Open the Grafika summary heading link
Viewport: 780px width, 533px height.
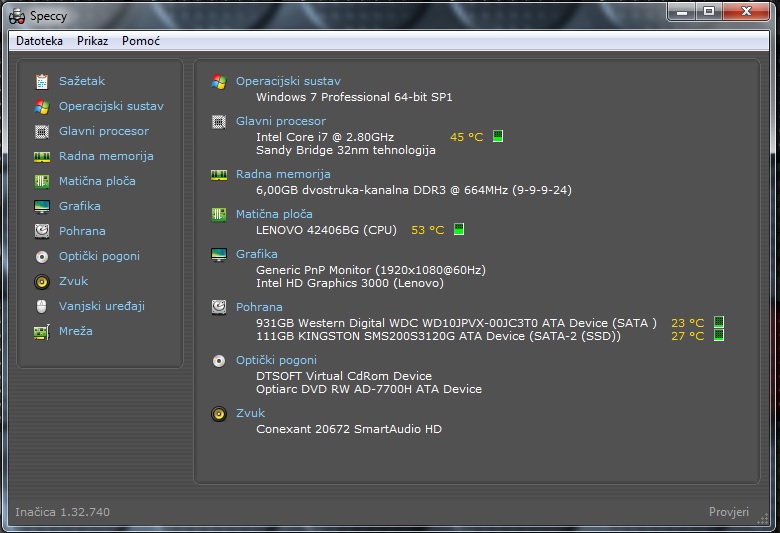coord(257,254)
